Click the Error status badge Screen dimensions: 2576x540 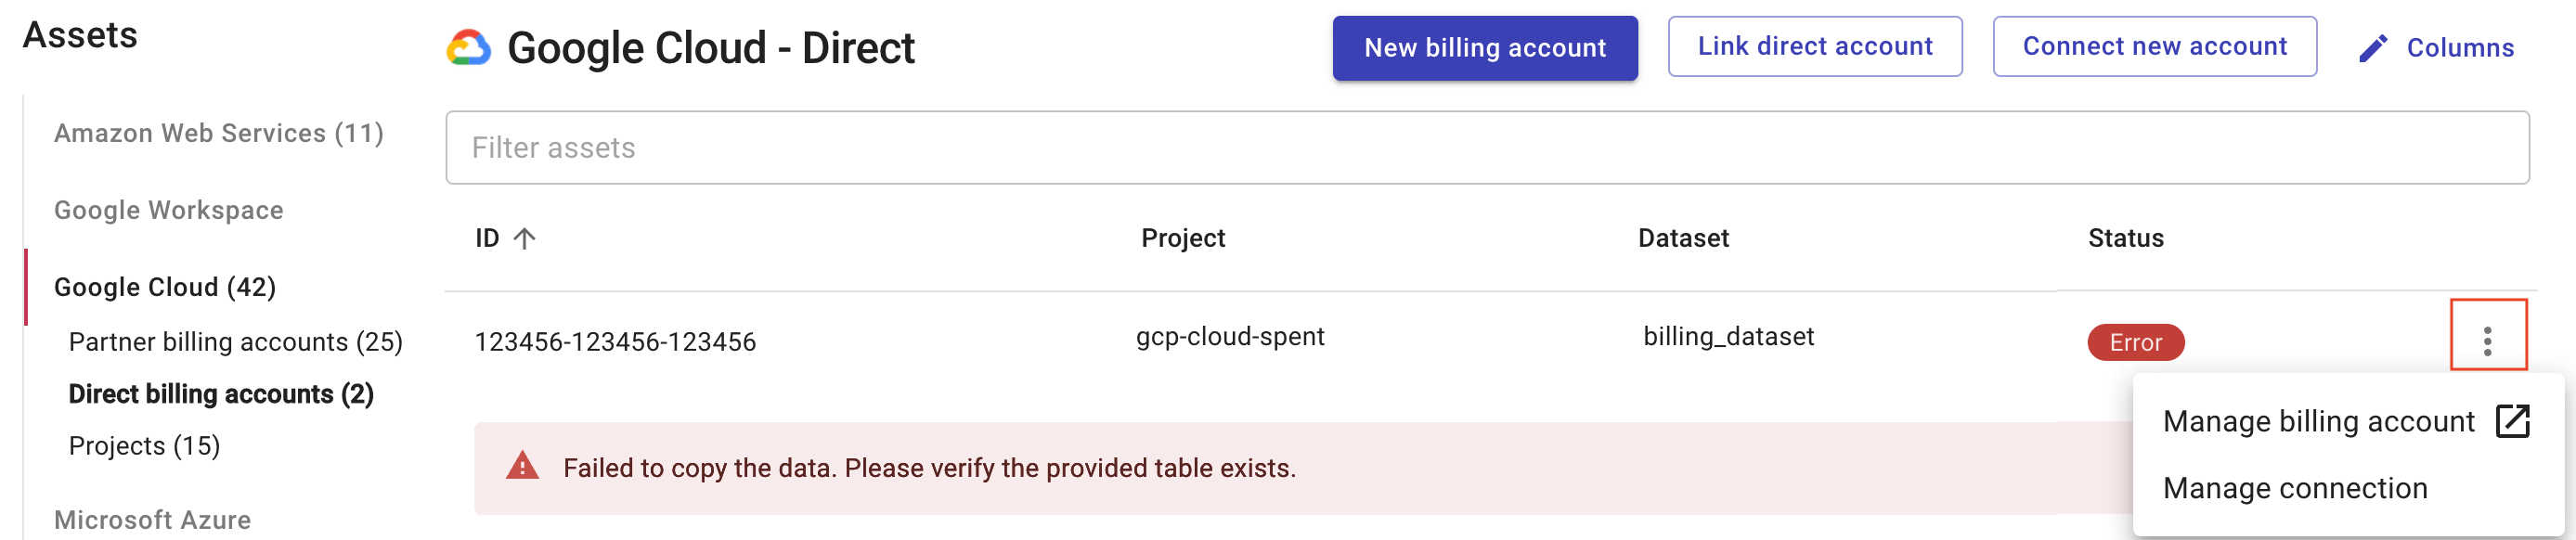click(2135, 342)
